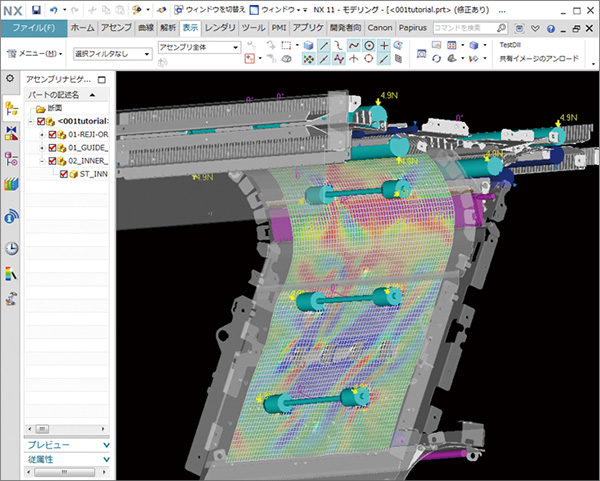Click the help question mark icon

(551, 29)
